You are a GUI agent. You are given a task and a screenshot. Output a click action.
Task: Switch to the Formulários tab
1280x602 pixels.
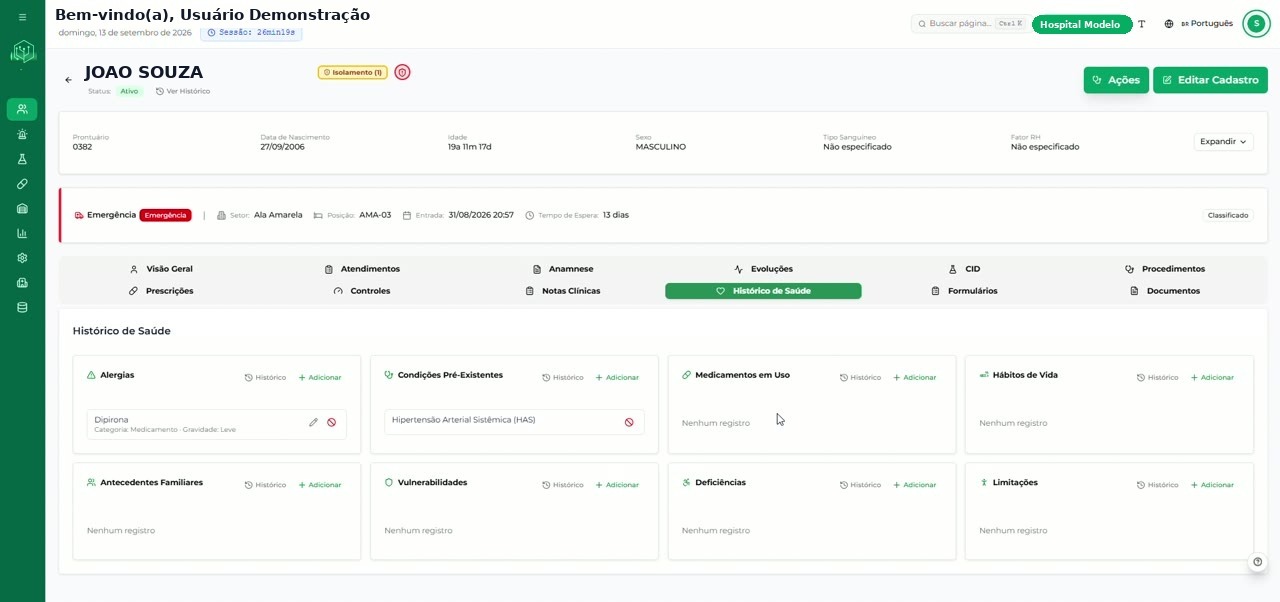(964, 291)
